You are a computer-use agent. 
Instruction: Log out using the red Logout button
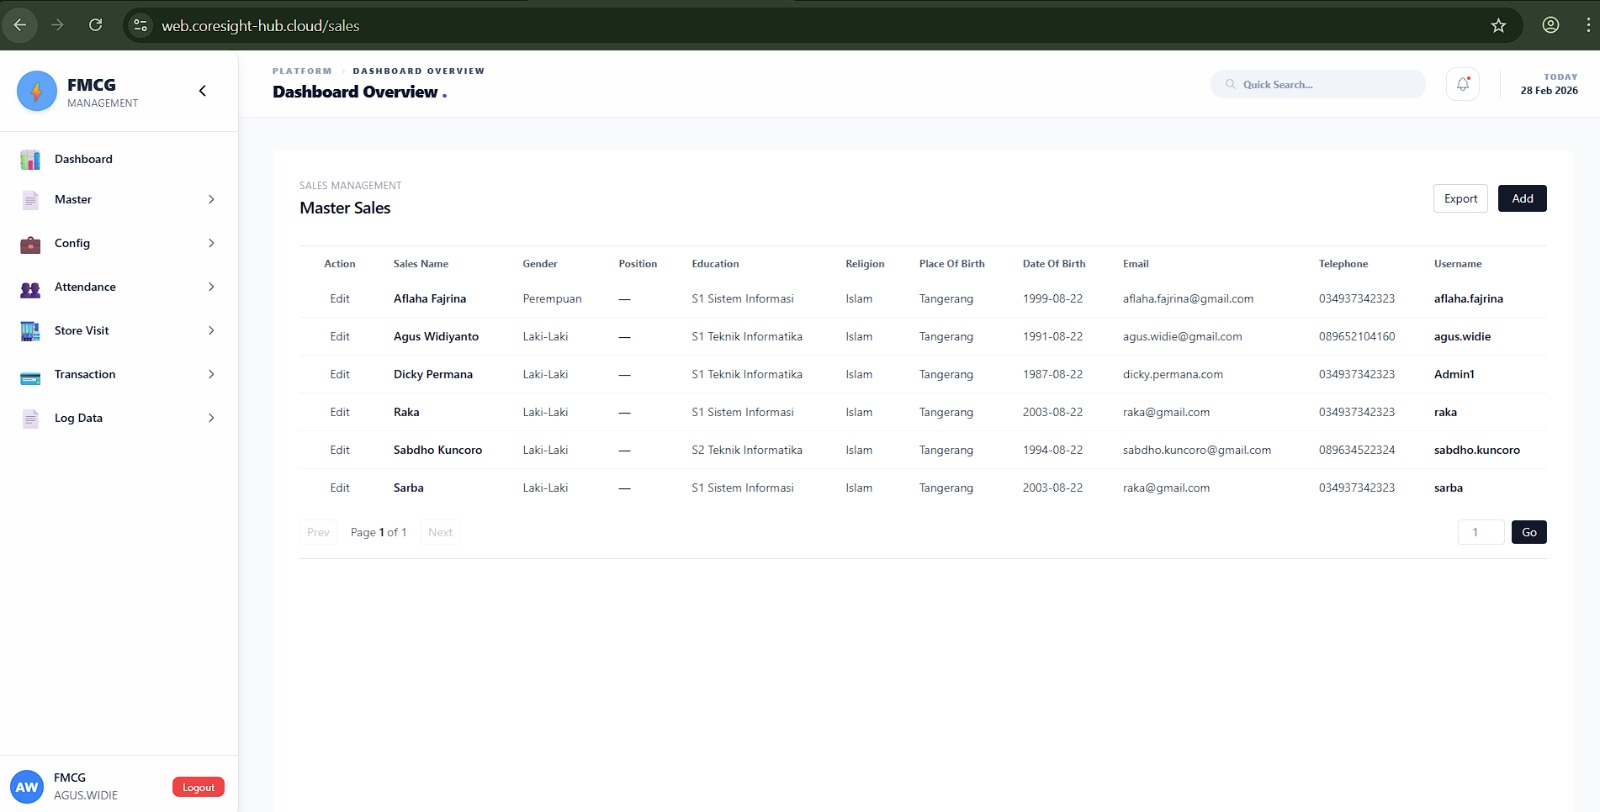click(198, 788)
